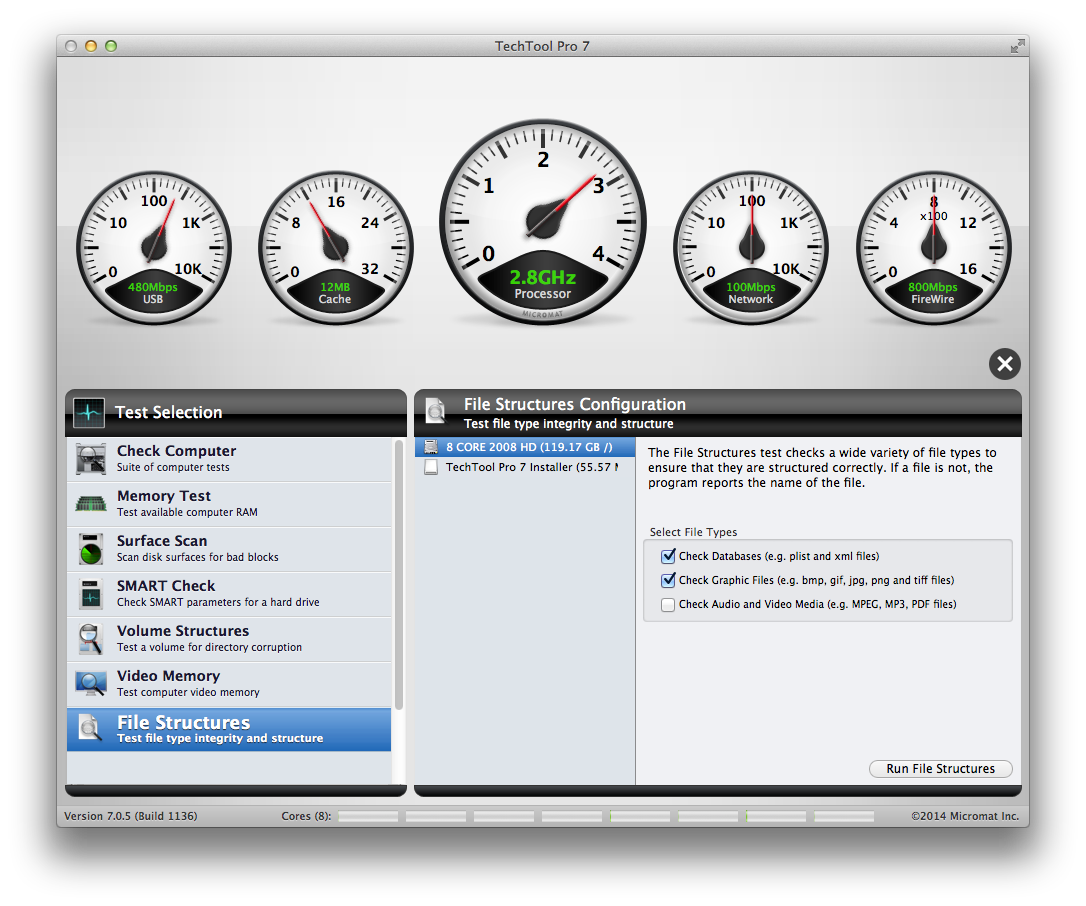Screen dimensions: 1086x906
Task: Click the Cores (8): label
Action: tap(306, 816)
